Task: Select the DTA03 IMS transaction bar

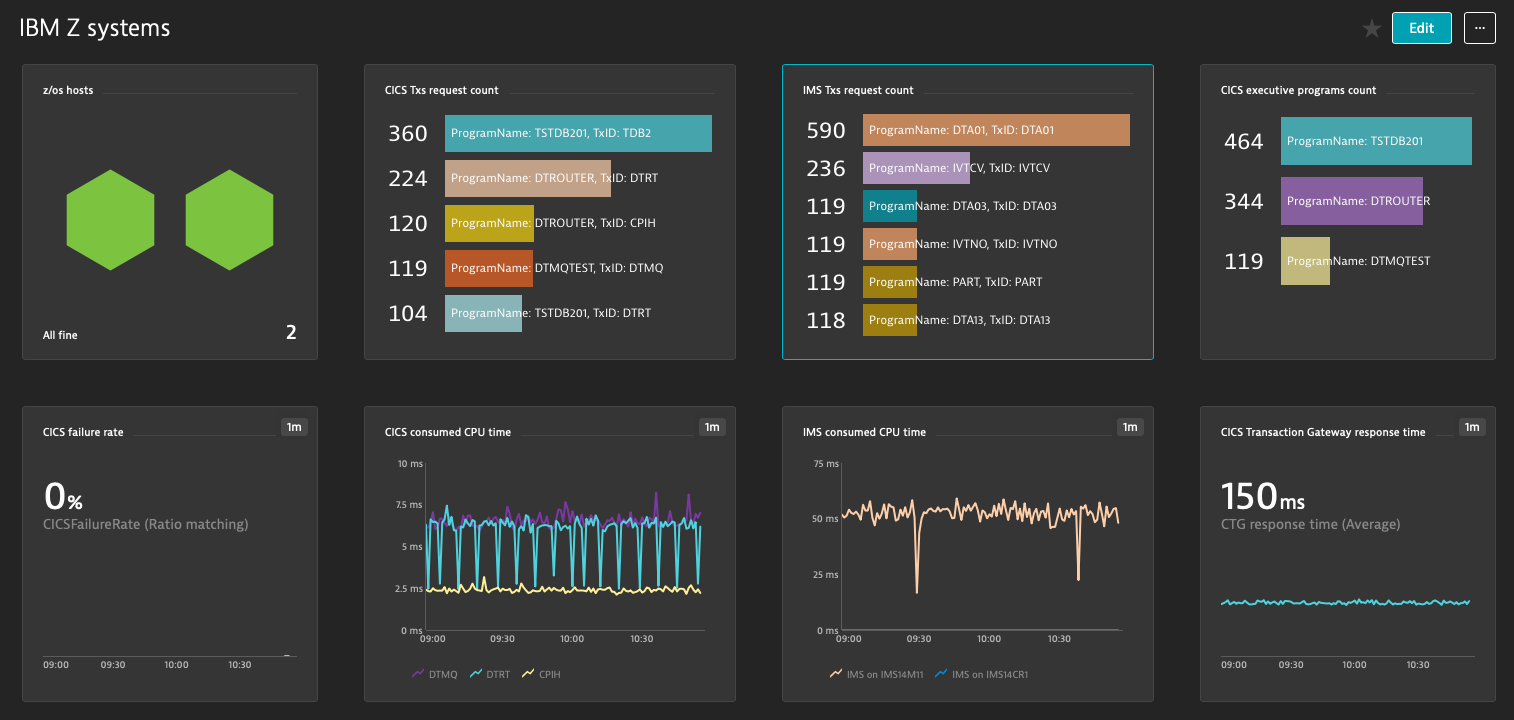Action: [x=890, y=206]
